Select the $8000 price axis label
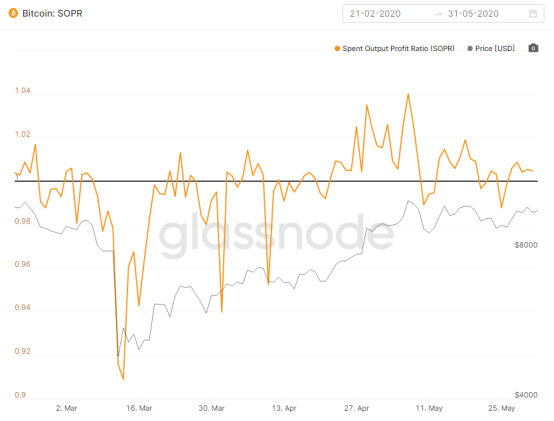Image resolution: width=554 pixels, height=421 pixels. click(x=526, y=245)
